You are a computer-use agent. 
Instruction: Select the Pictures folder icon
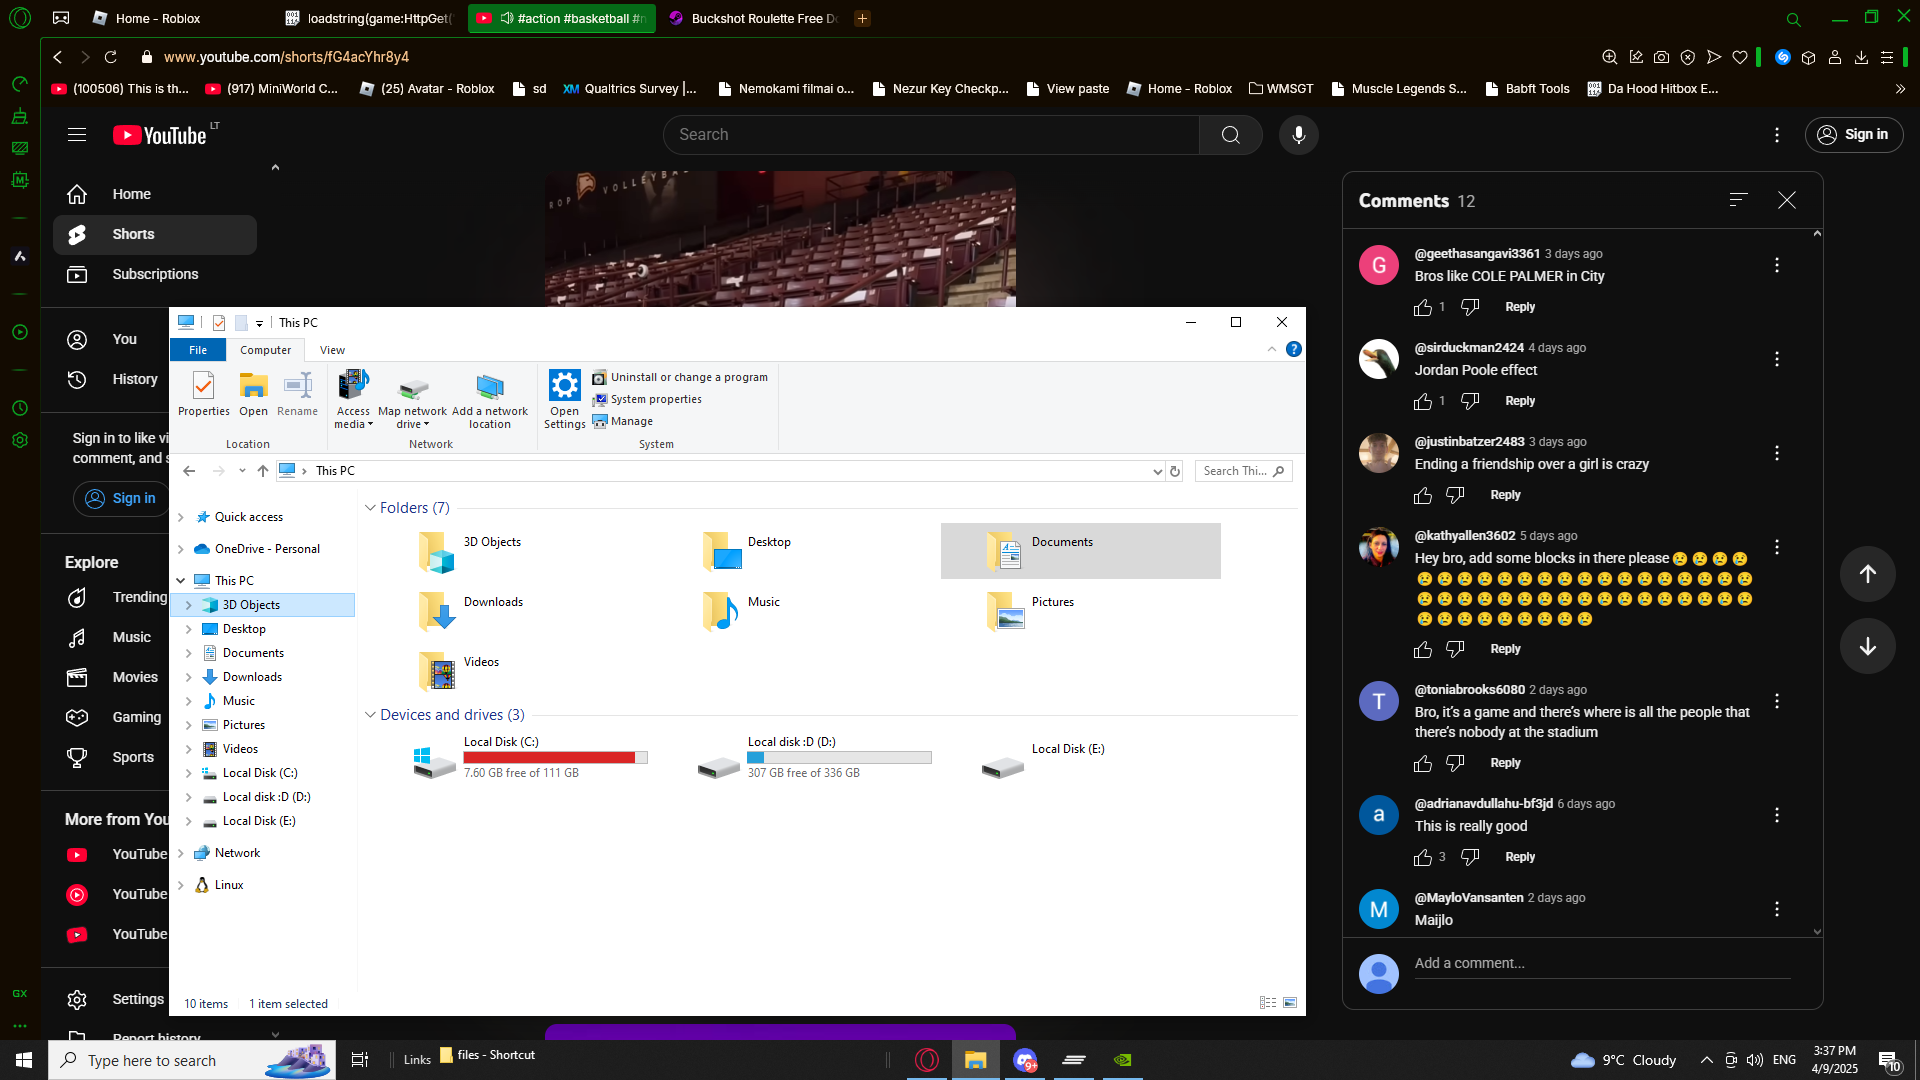(x=1005, y=611)
